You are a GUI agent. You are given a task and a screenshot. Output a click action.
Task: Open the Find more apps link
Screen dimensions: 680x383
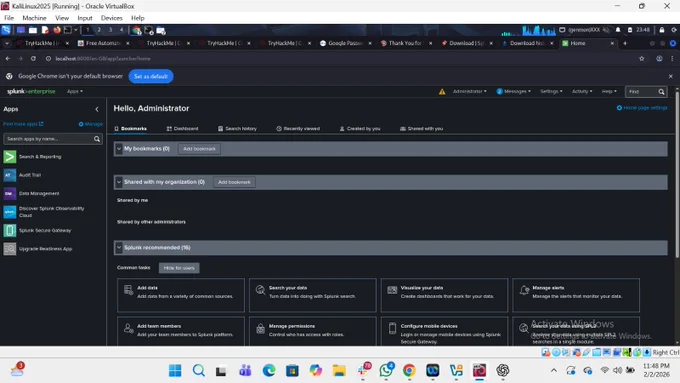click(23, 124)
